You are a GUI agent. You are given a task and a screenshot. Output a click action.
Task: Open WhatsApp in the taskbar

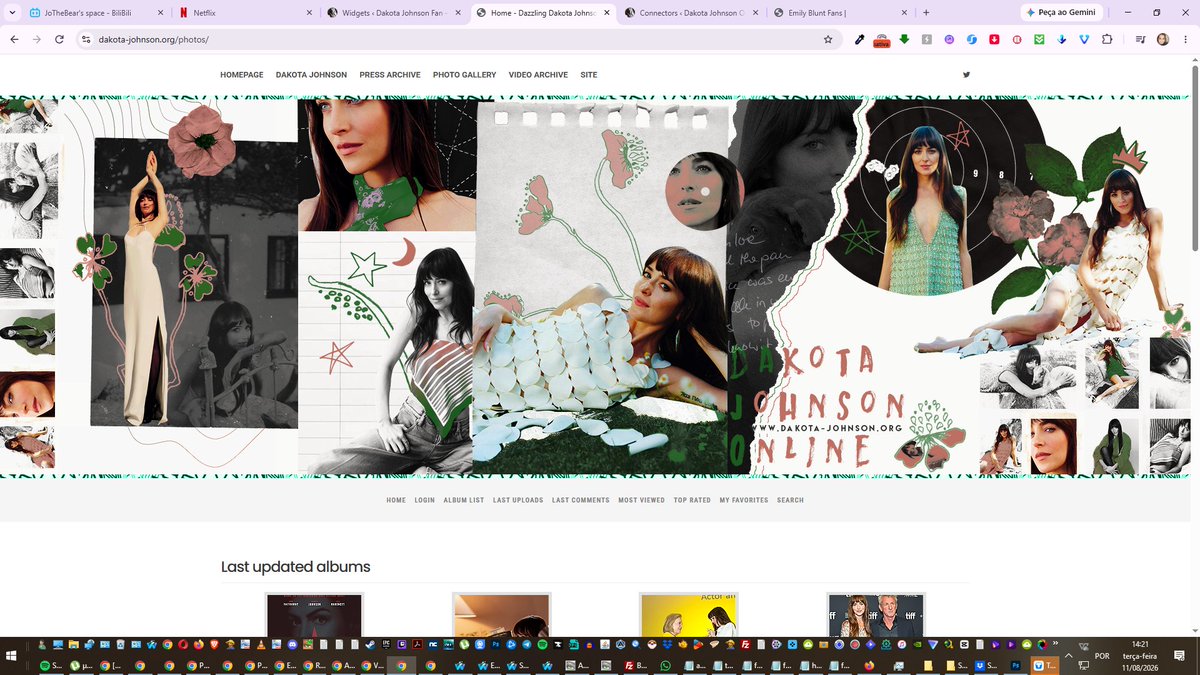[665, 665]
